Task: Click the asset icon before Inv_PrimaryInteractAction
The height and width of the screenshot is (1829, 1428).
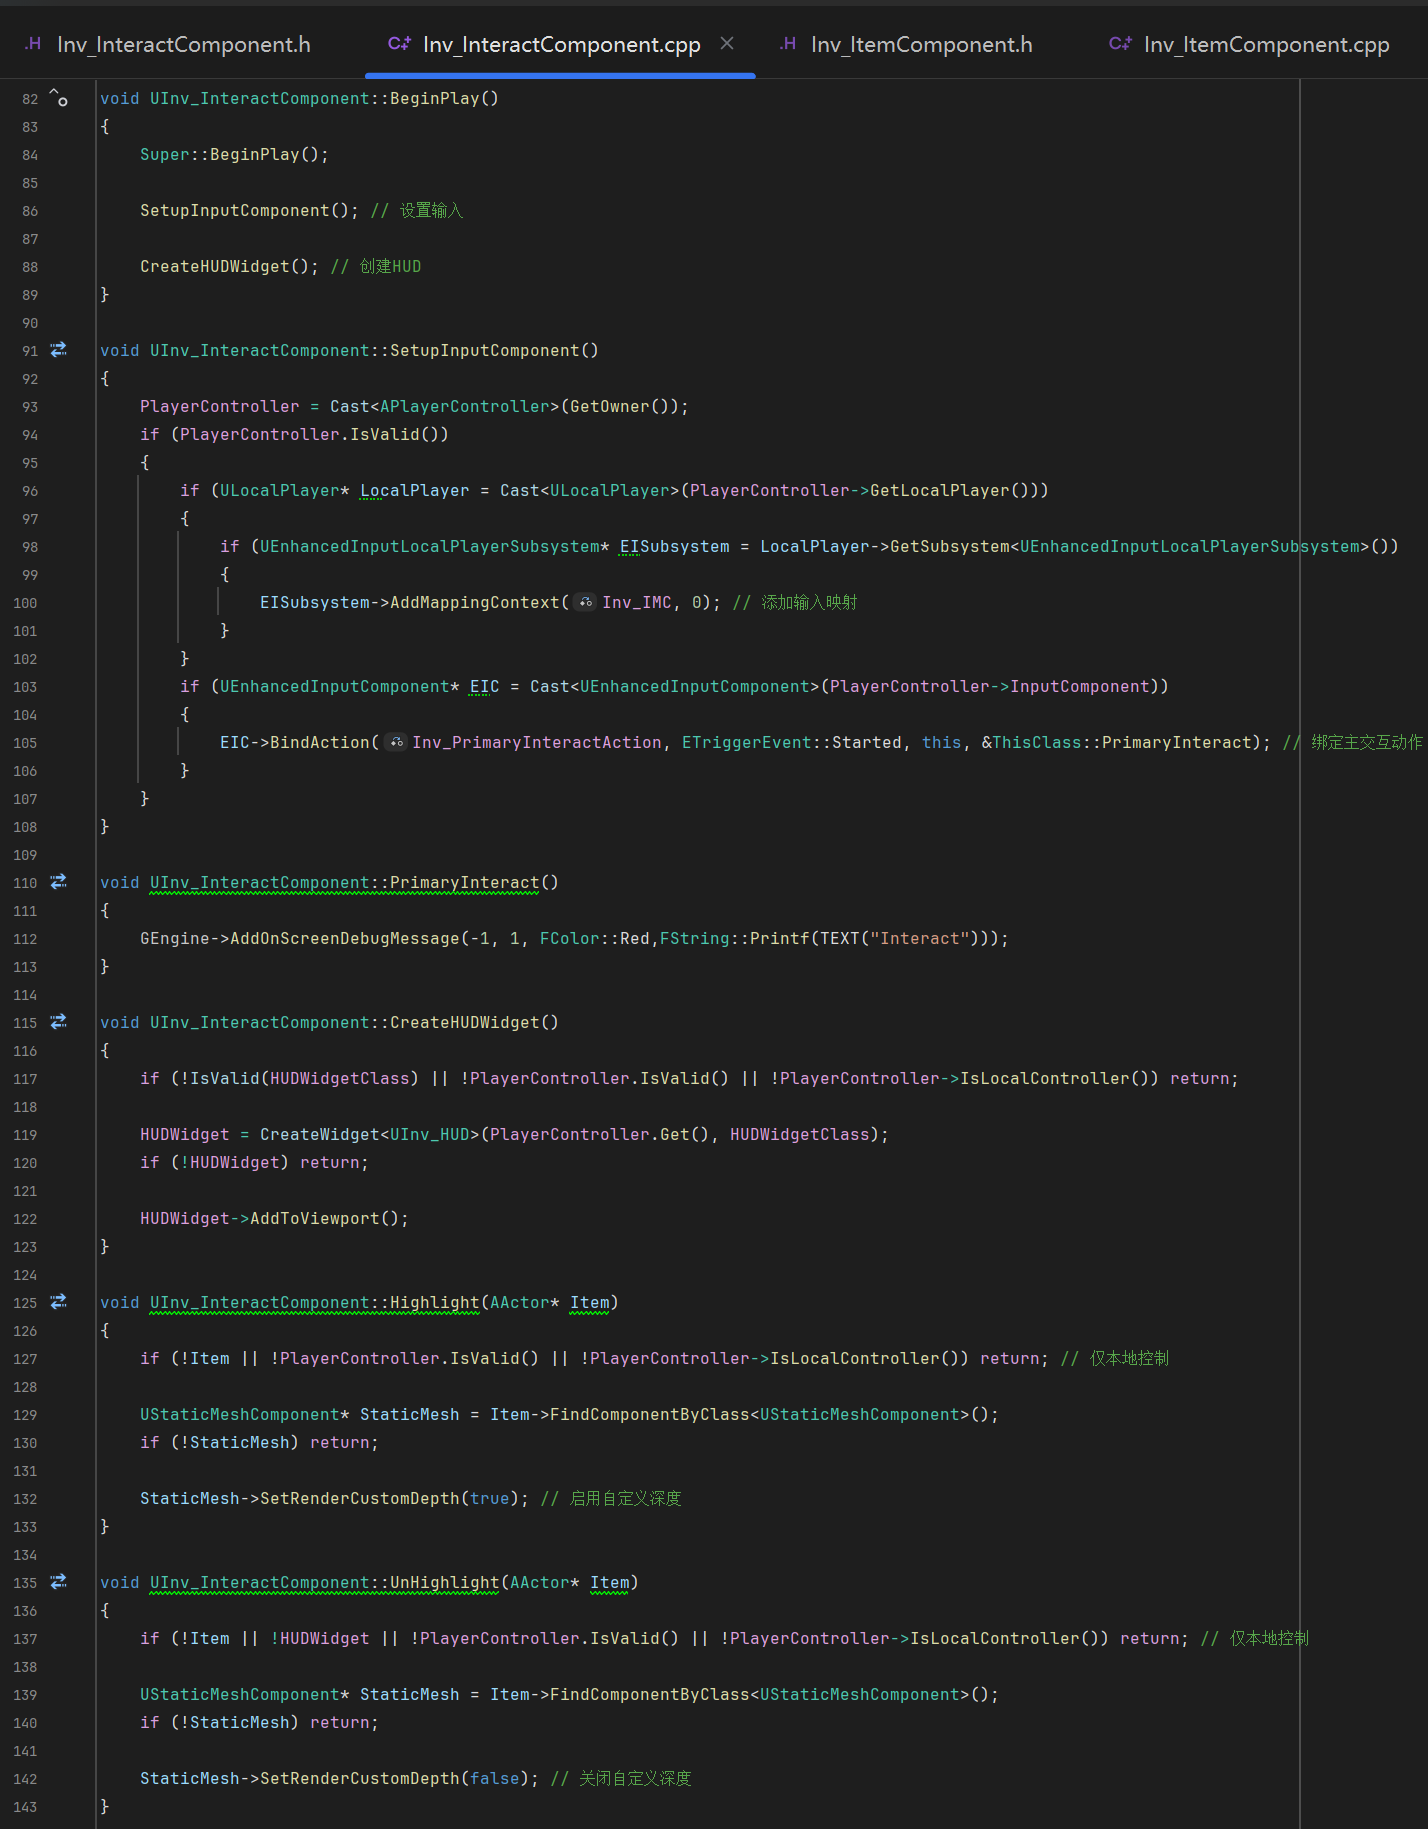Action: pos(396,742)
